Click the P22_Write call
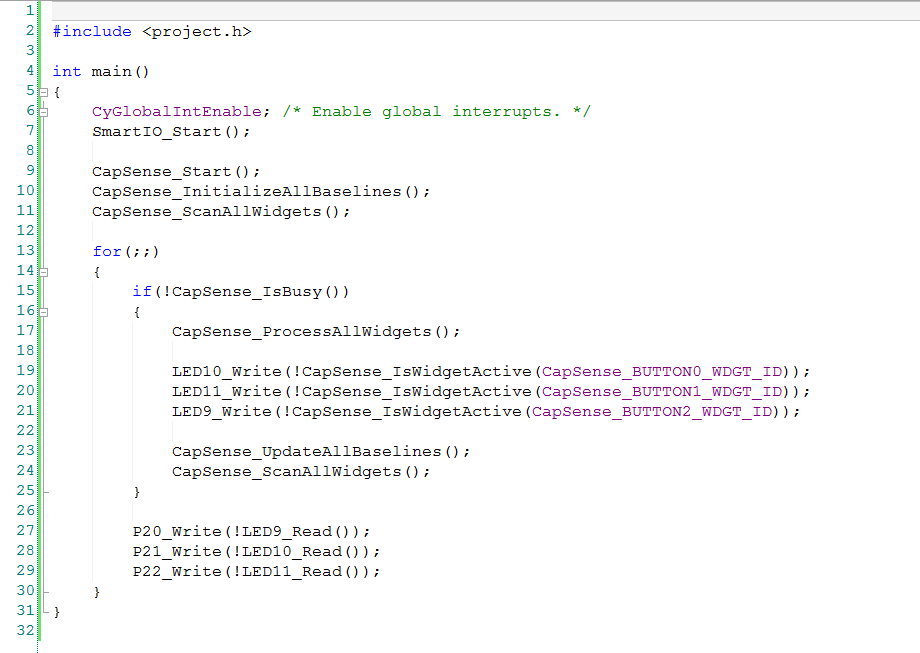 [x=177, y=570]
